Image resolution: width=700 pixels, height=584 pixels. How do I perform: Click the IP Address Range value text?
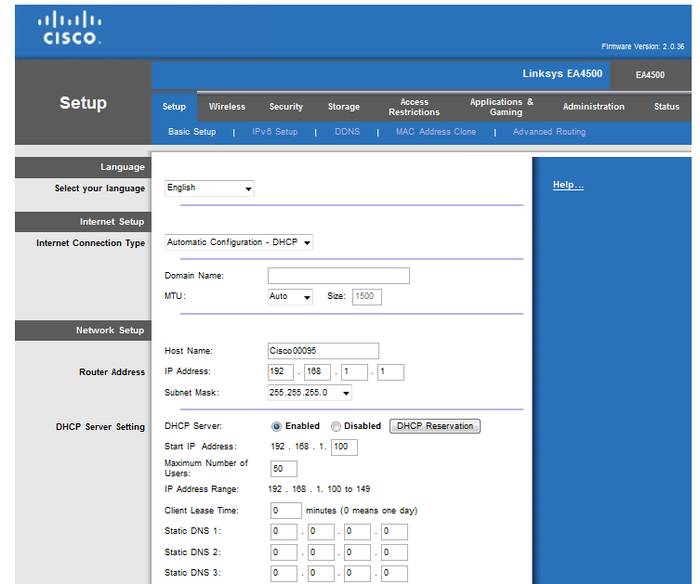click(x=319, y=489)
